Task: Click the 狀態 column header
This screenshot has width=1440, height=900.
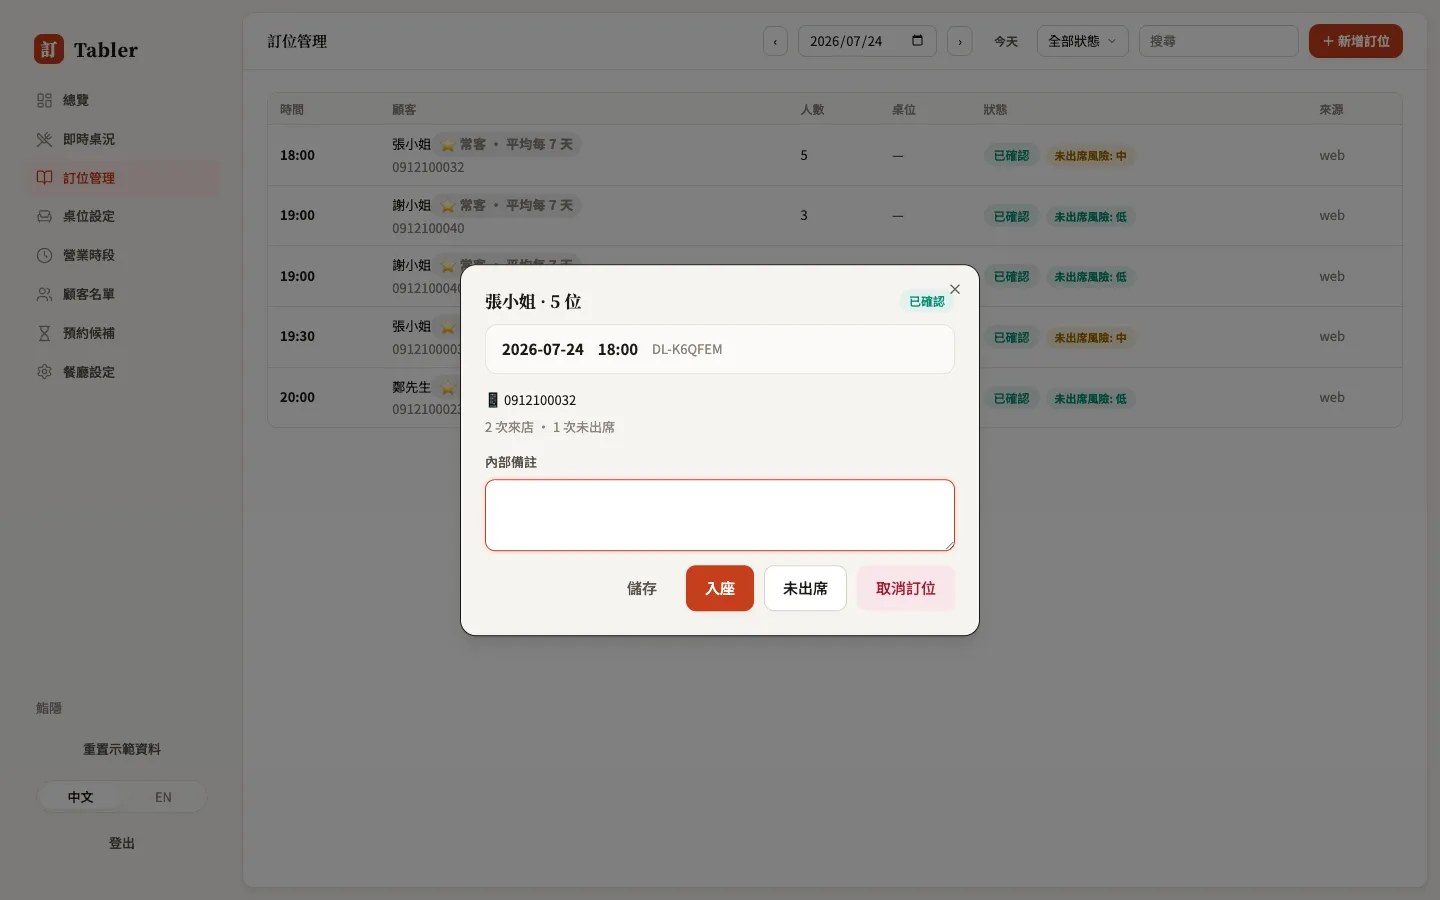Action: point(995,109)
